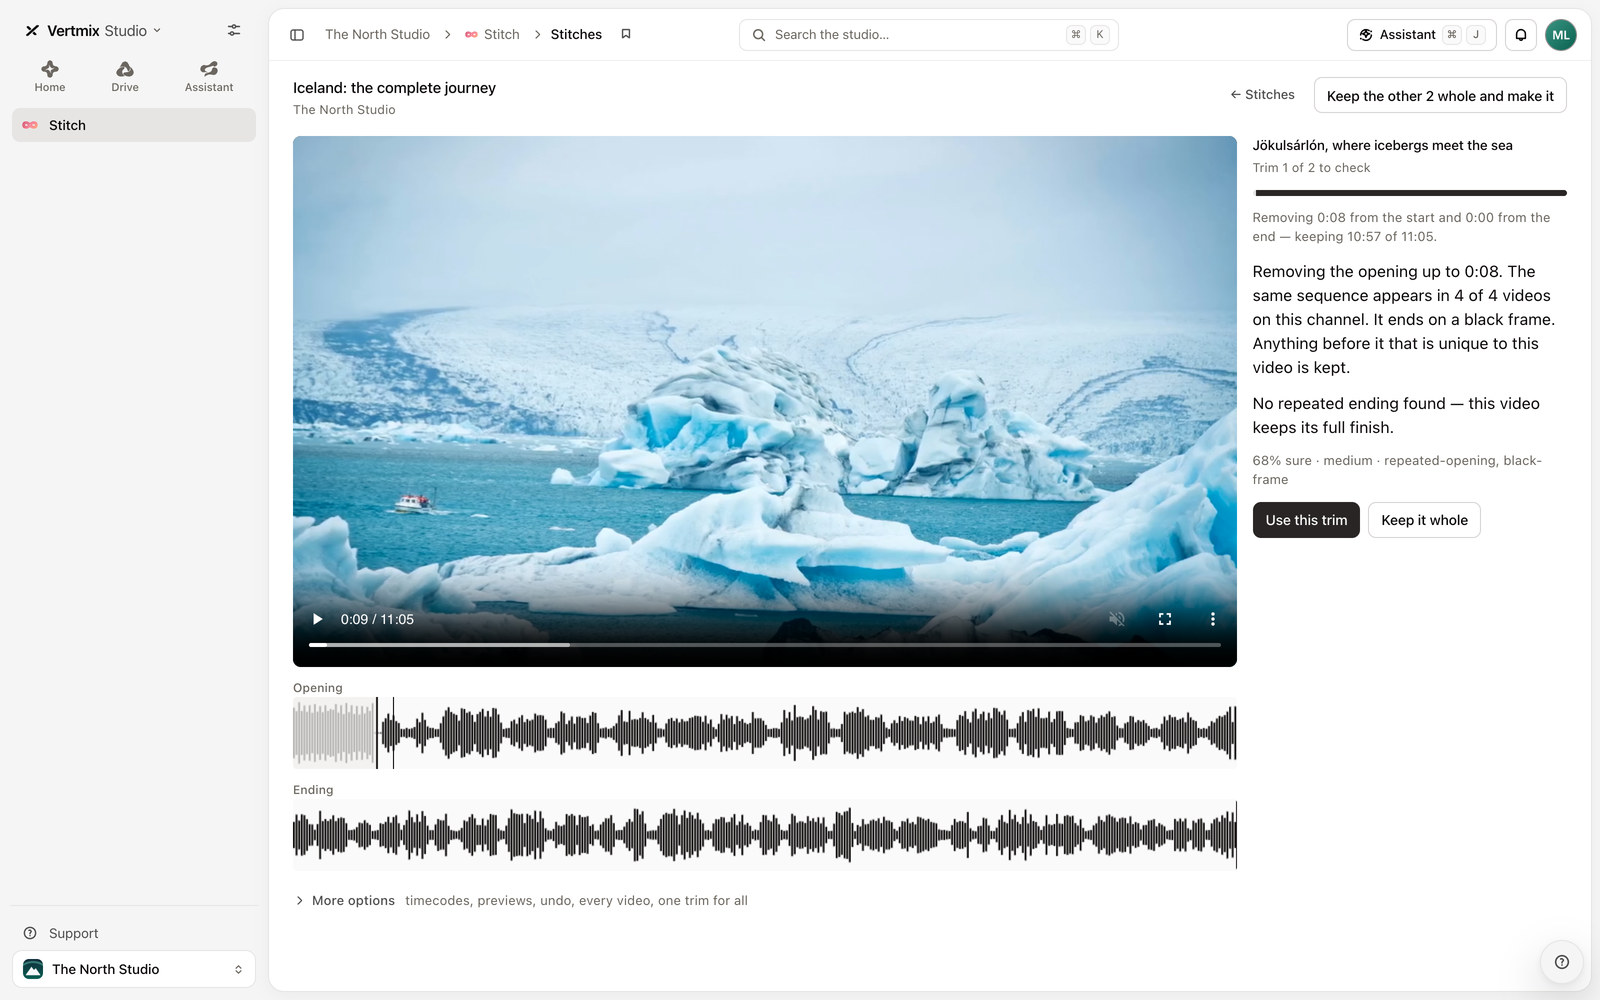Click the text 'Trim 1 of 2 to check'

(1311, 168)
